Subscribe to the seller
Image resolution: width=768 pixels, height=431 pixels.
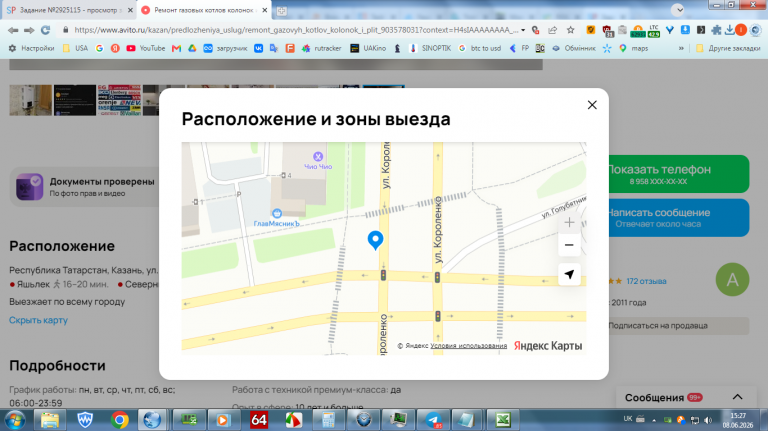[678, 326]
